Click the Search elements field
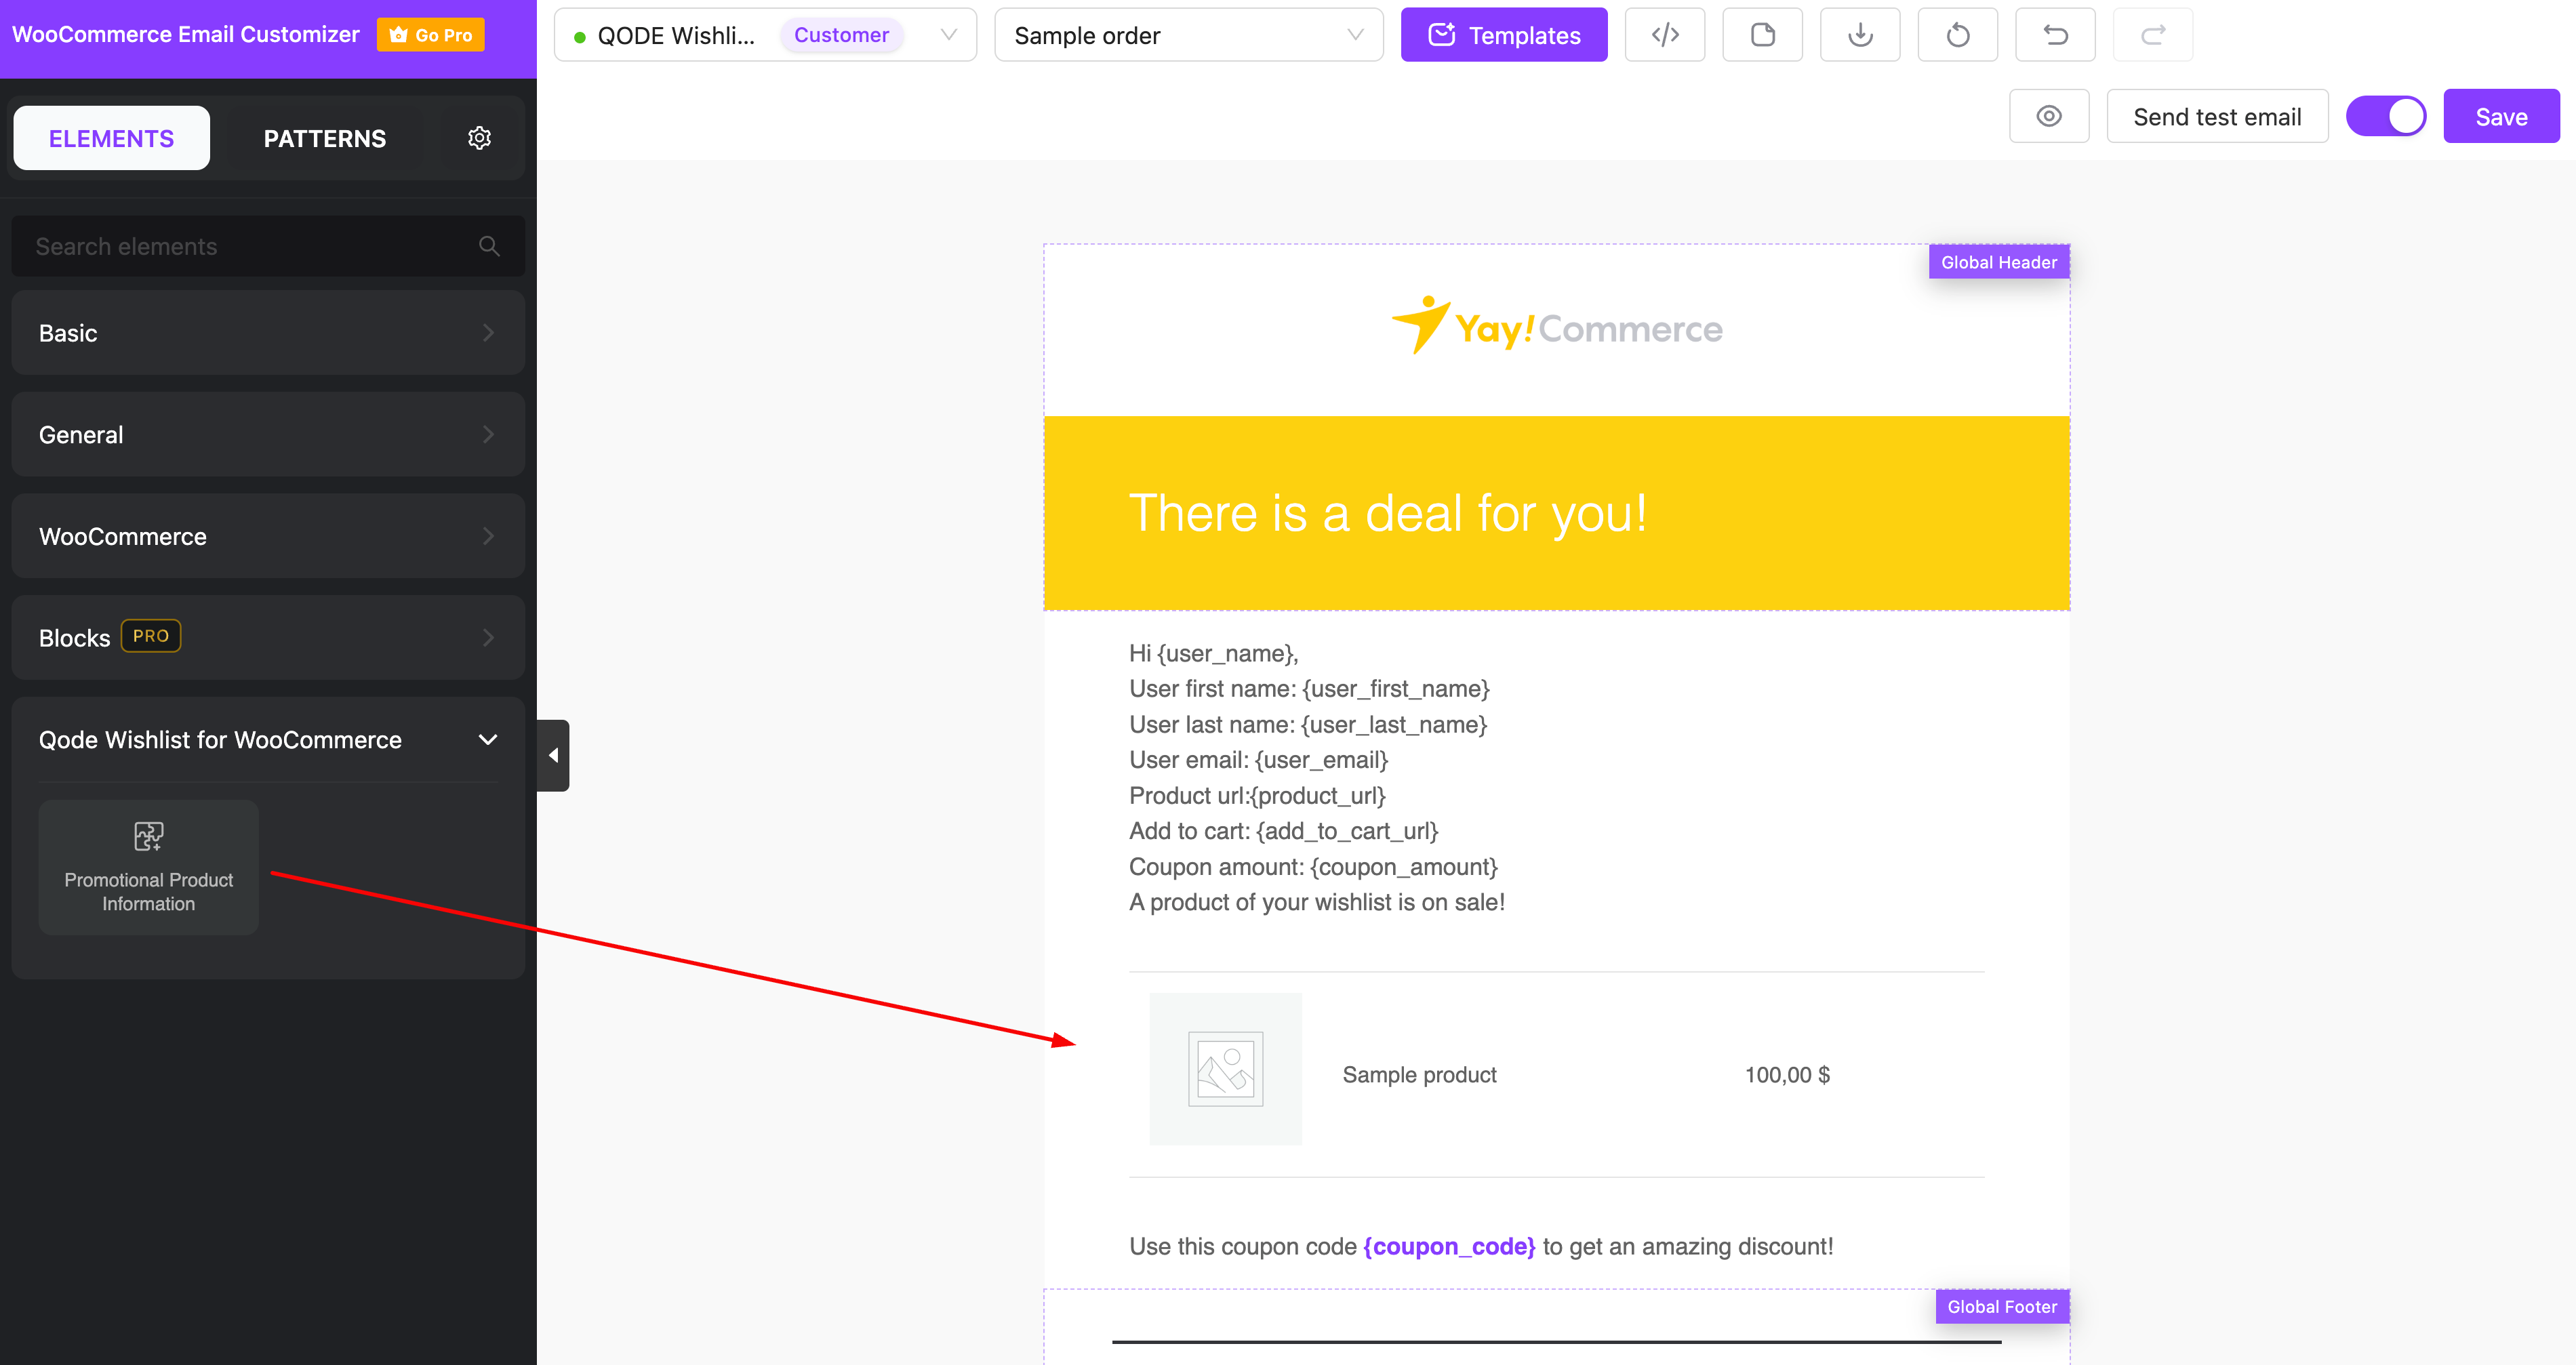The height and width of the screenshot is (1365, 2576). pyautogui.click(x=250, y=246)
